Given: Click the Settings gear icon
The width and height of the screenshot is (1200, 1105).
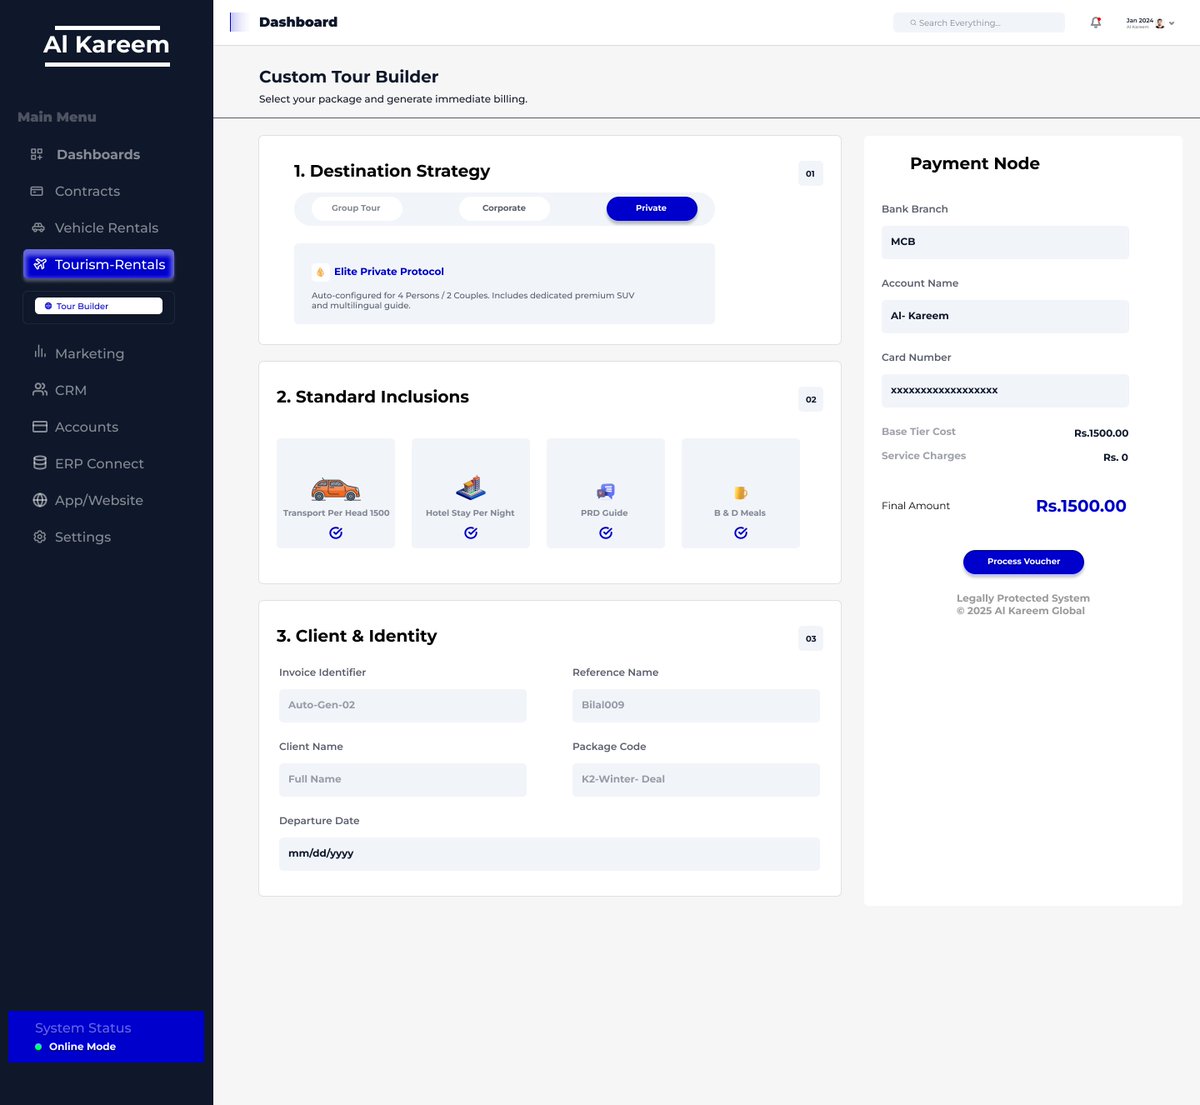Looking at the screenshot, I should [x=40, y=537].
